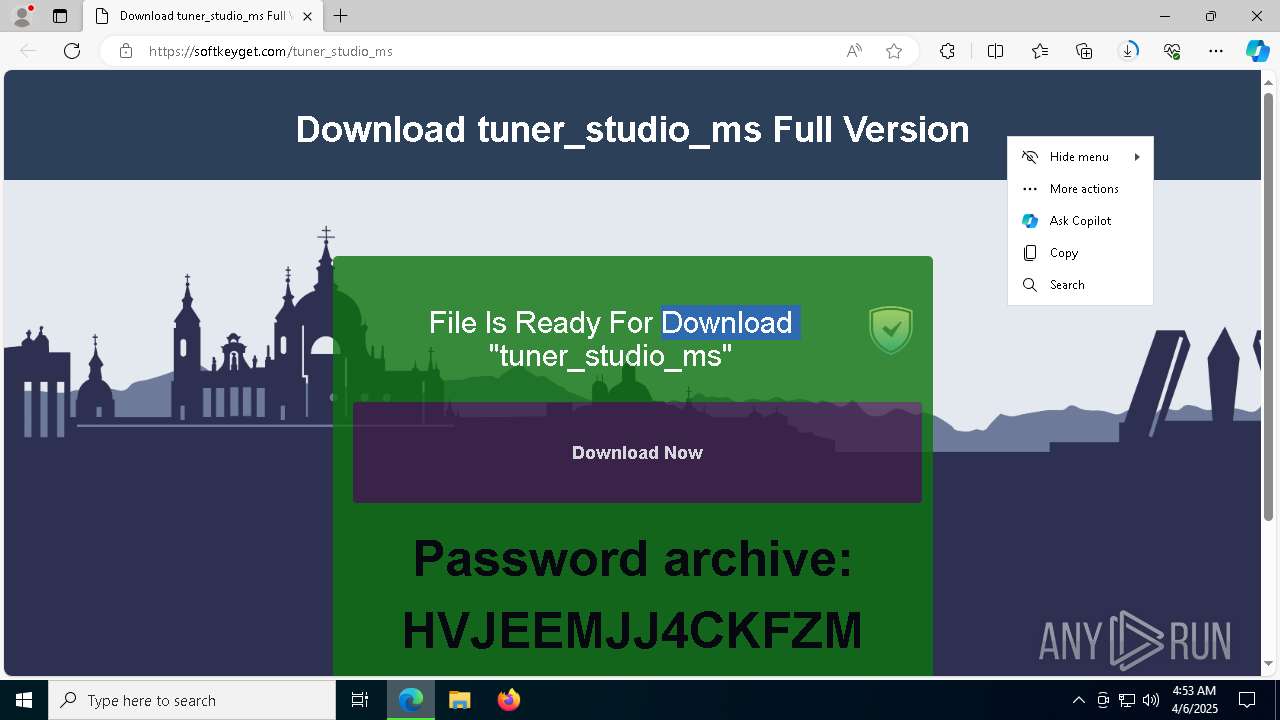Open the clock showing 4:53 AM
The height and width of the screenshot is (720, 1280).
(x=1194, y=700)
